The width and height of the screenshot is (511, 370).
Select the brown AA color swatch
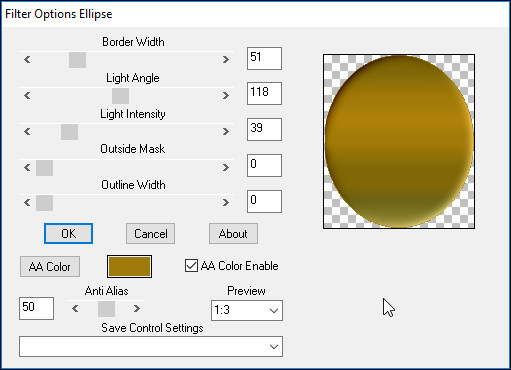point(129,266)
